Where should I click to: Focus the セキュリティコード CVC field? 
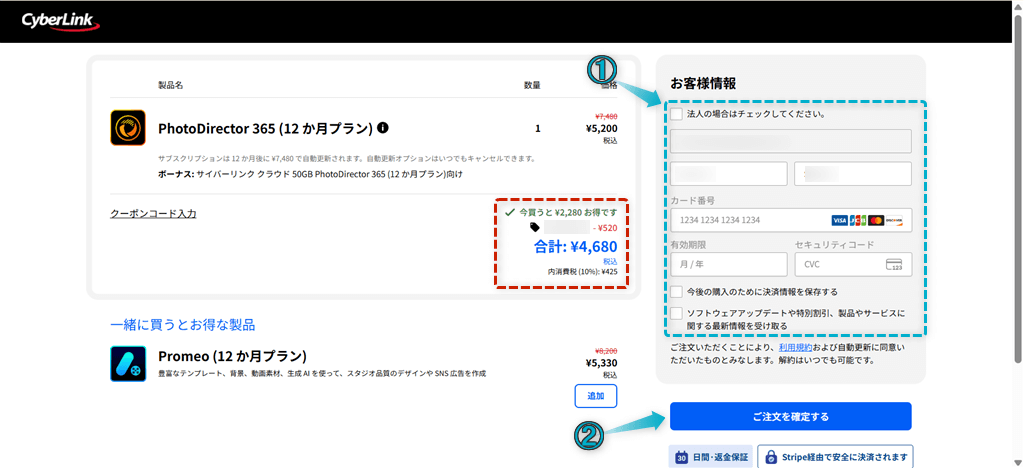coord(853,264)
